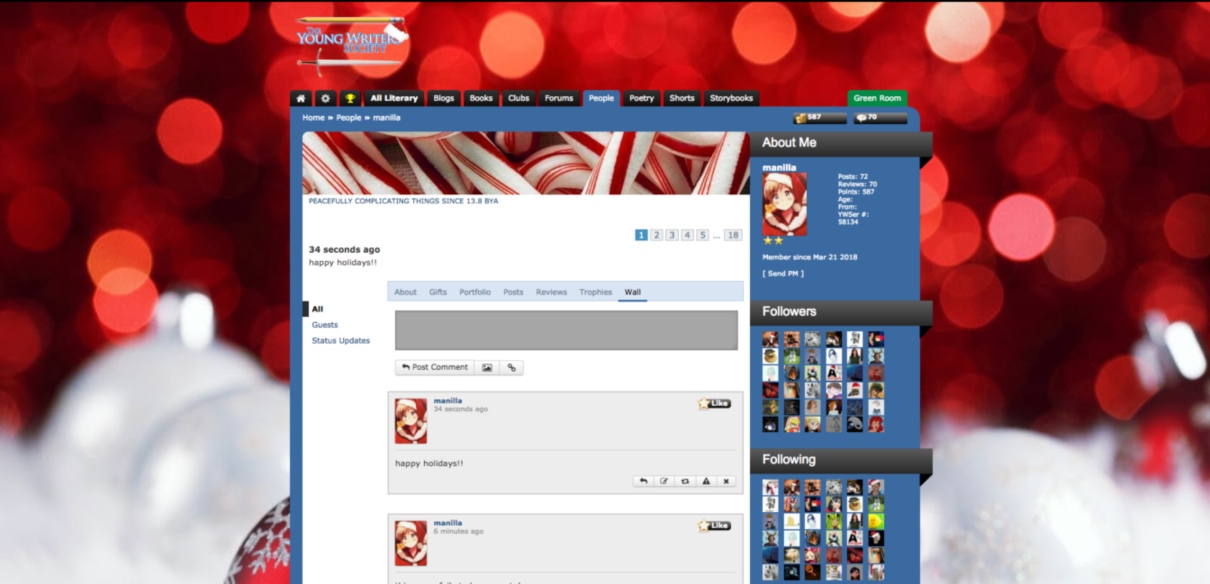Insert link using the chain icon
This screenshot has width=1210, height=584.
(x=511, y=367)
